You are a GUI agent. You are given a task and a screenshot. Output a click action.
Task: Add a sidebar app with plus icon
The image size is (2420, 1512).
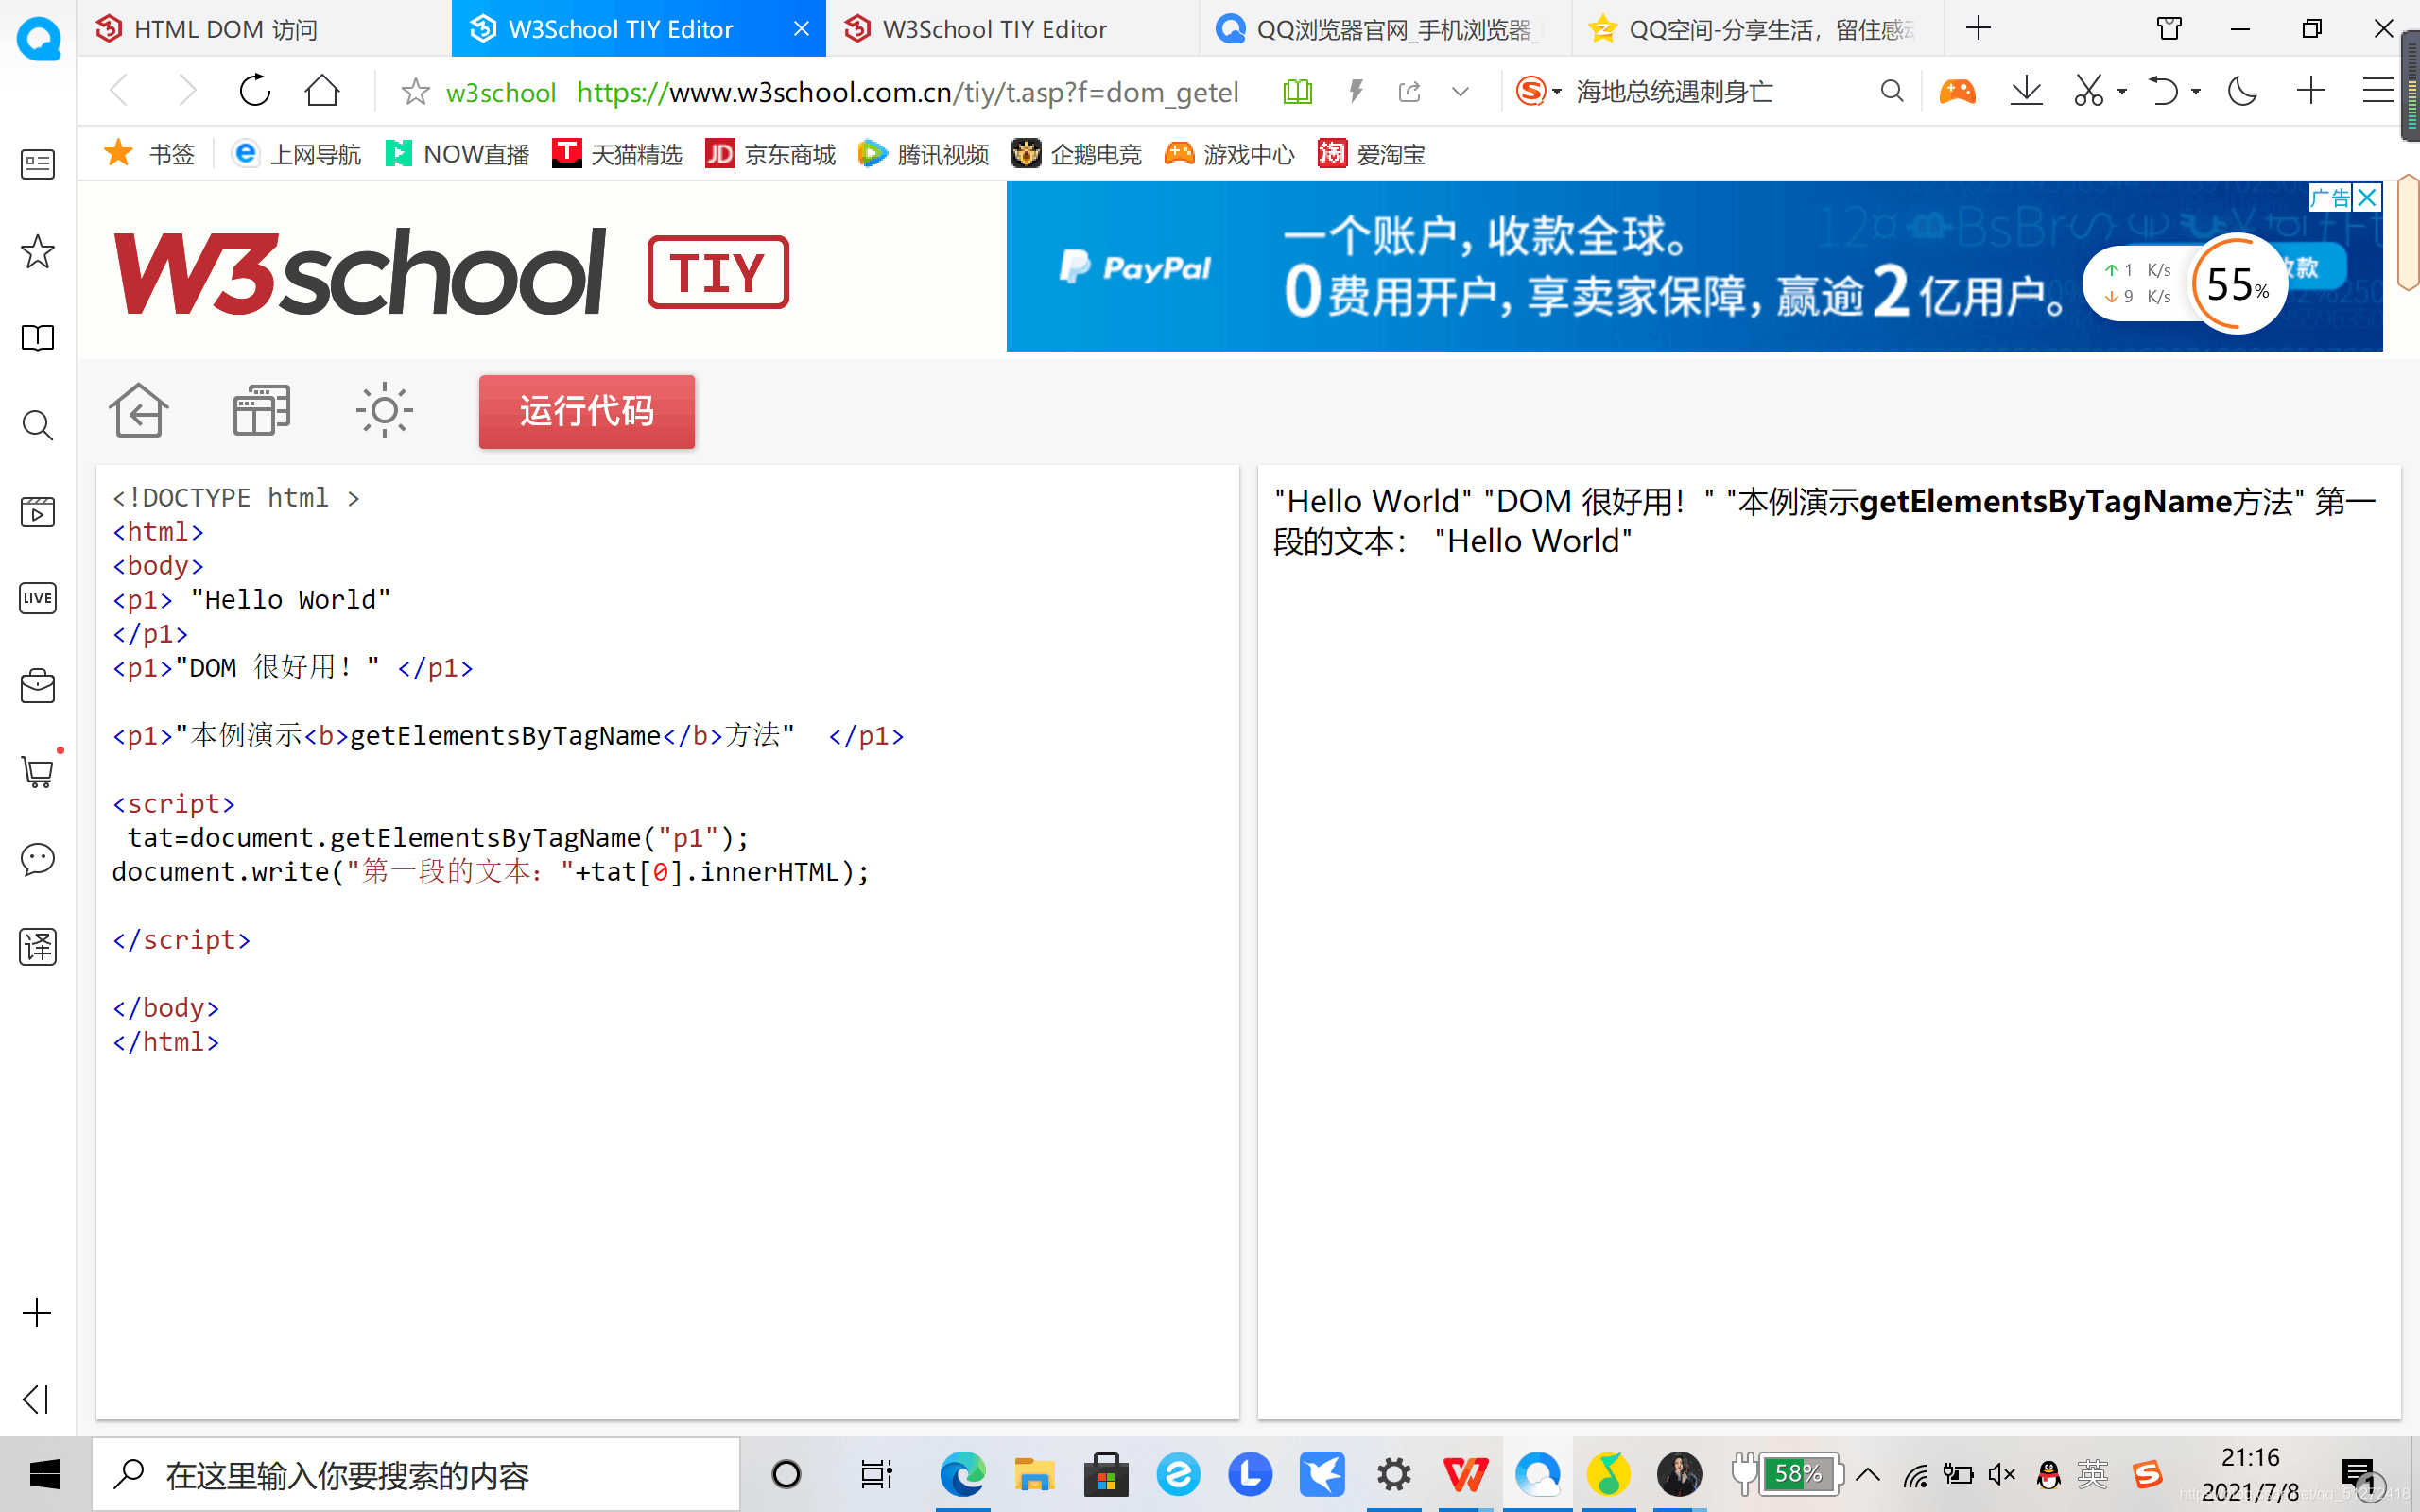37,1313
